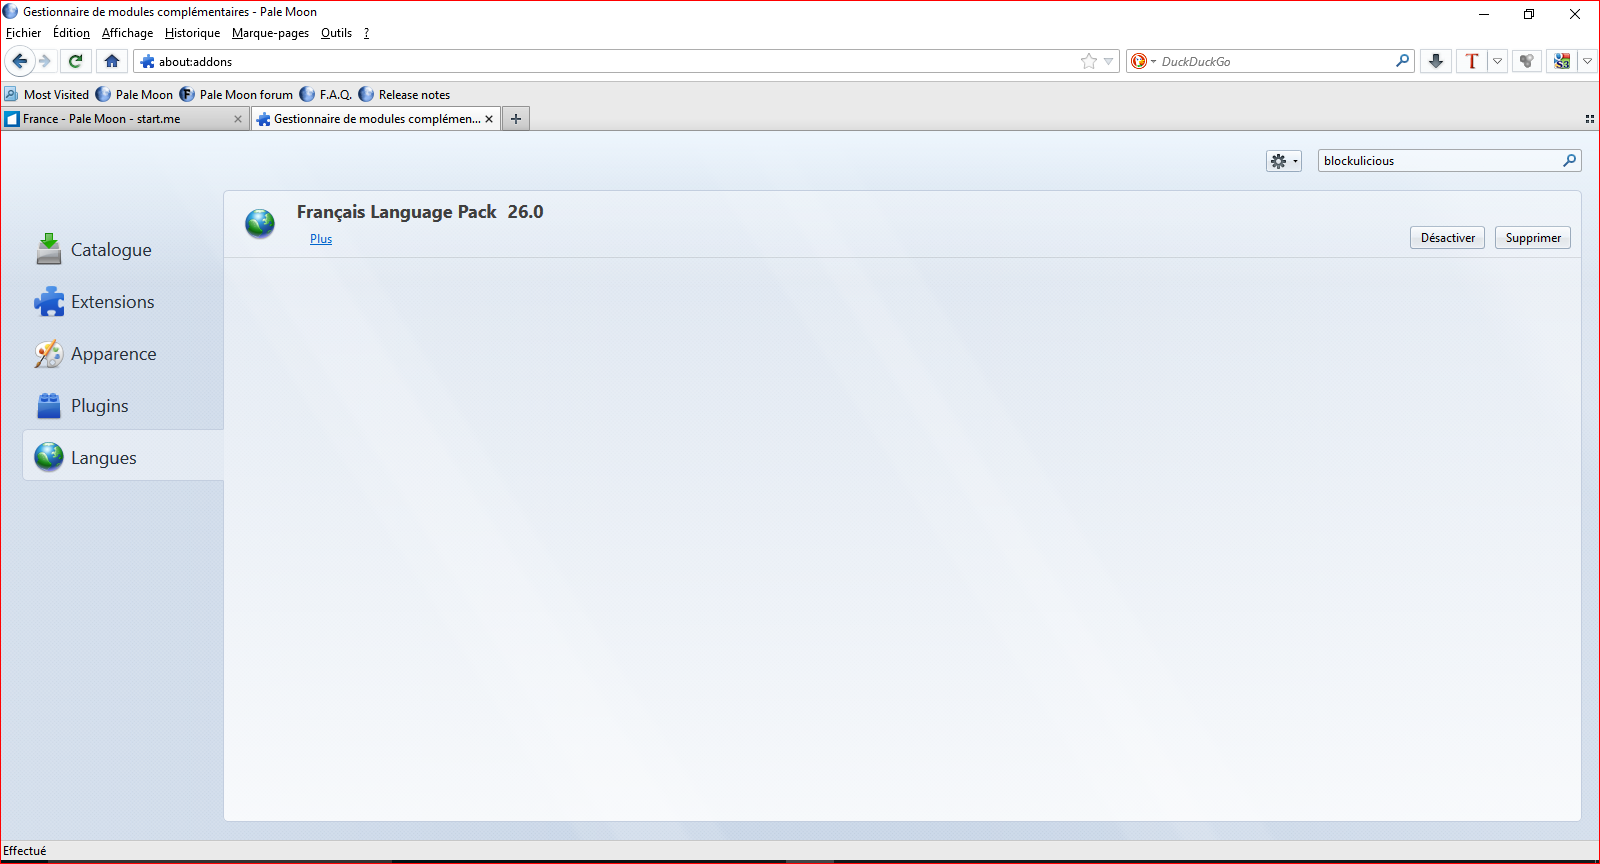This screenshot has width=1600, height=864.
Task: Open a new tab with plus button
Action: (x=516, y=119)
